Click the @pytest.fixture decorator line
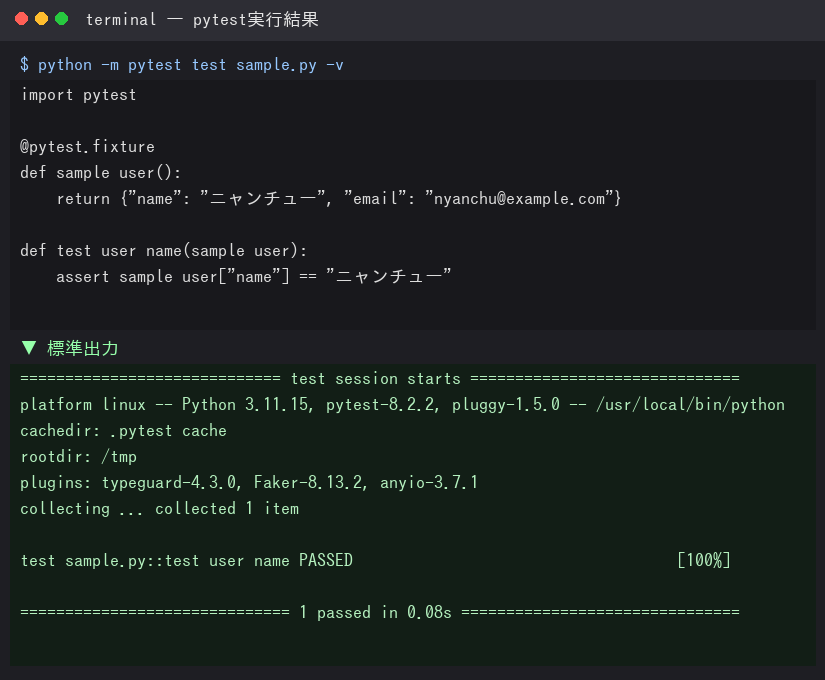The width and height of the screenshot is (825, 680). click(x=87, y=146)
